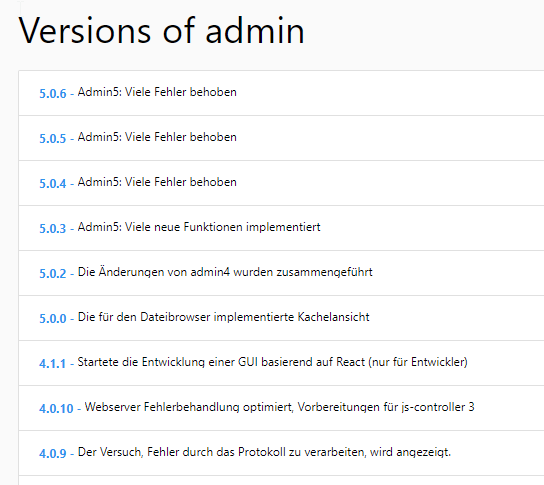The height and width of the screenshot is (485, 544).
Task: Open version 4.0.9 link
Action: pyautogui.click(x=53, y=453)
